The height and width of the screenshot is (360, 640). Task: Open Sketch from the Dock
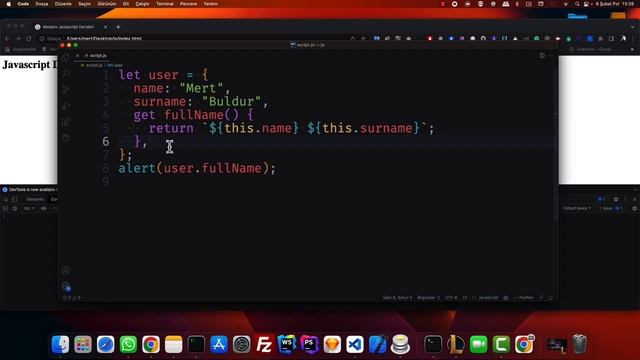click(x=332, y=344)
